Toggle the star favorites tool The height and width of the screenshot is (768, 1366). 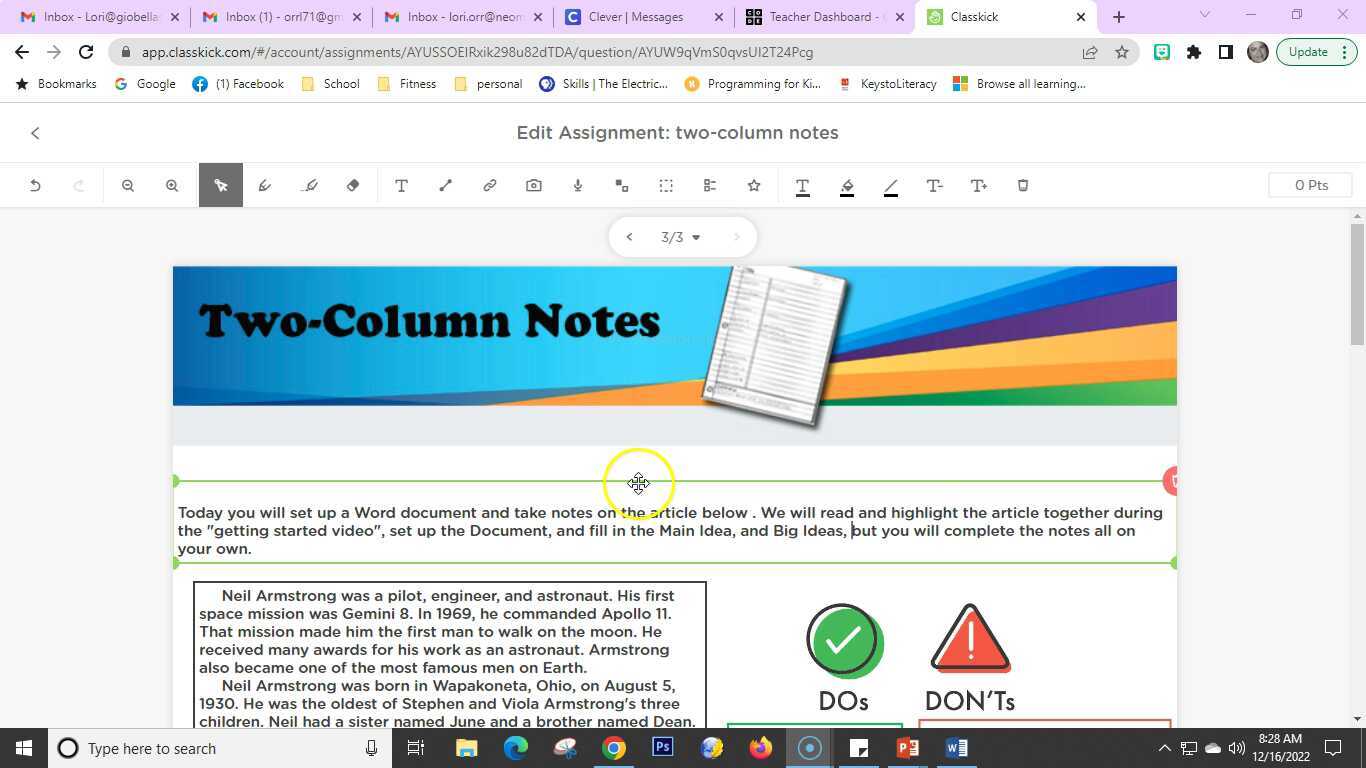click(x=753, y=185)
